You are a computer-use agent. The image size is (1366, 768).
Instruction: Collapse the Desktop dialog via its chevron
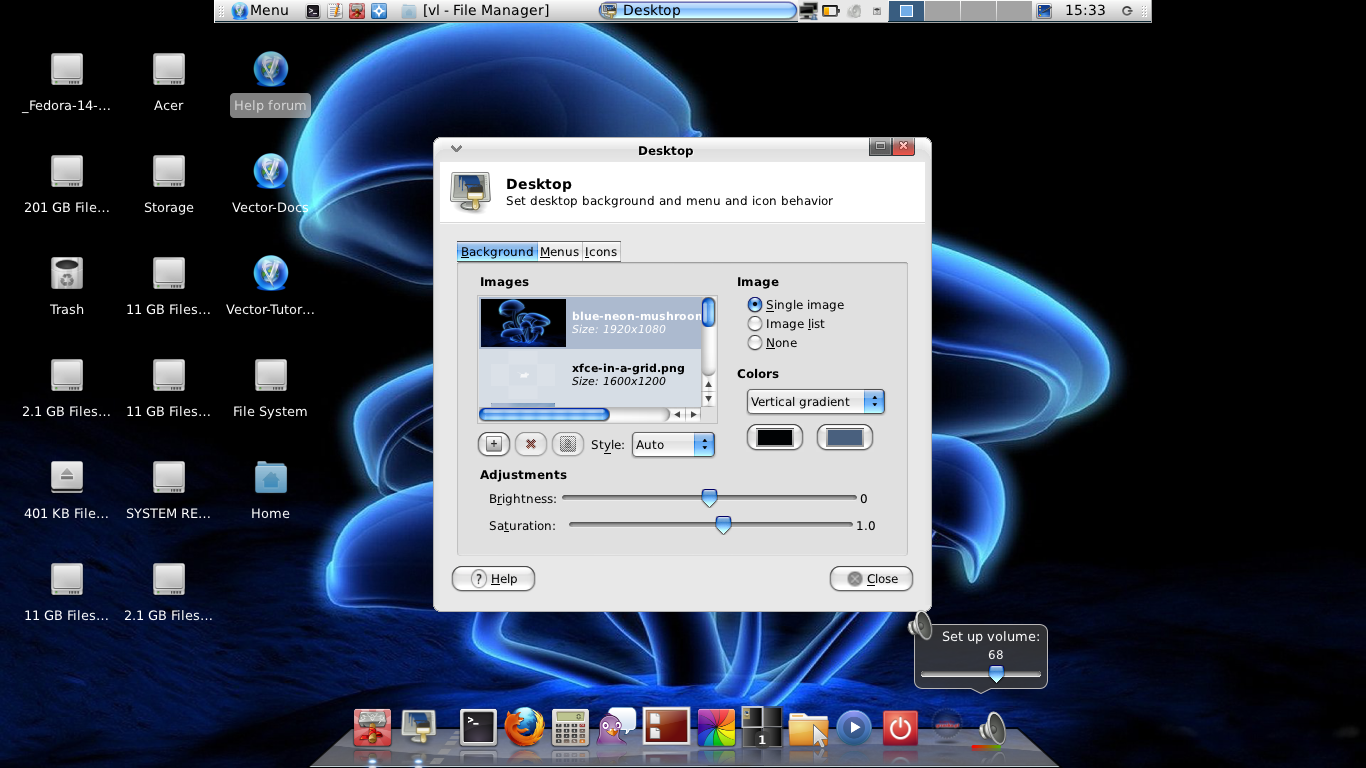(x=455, y=147)
